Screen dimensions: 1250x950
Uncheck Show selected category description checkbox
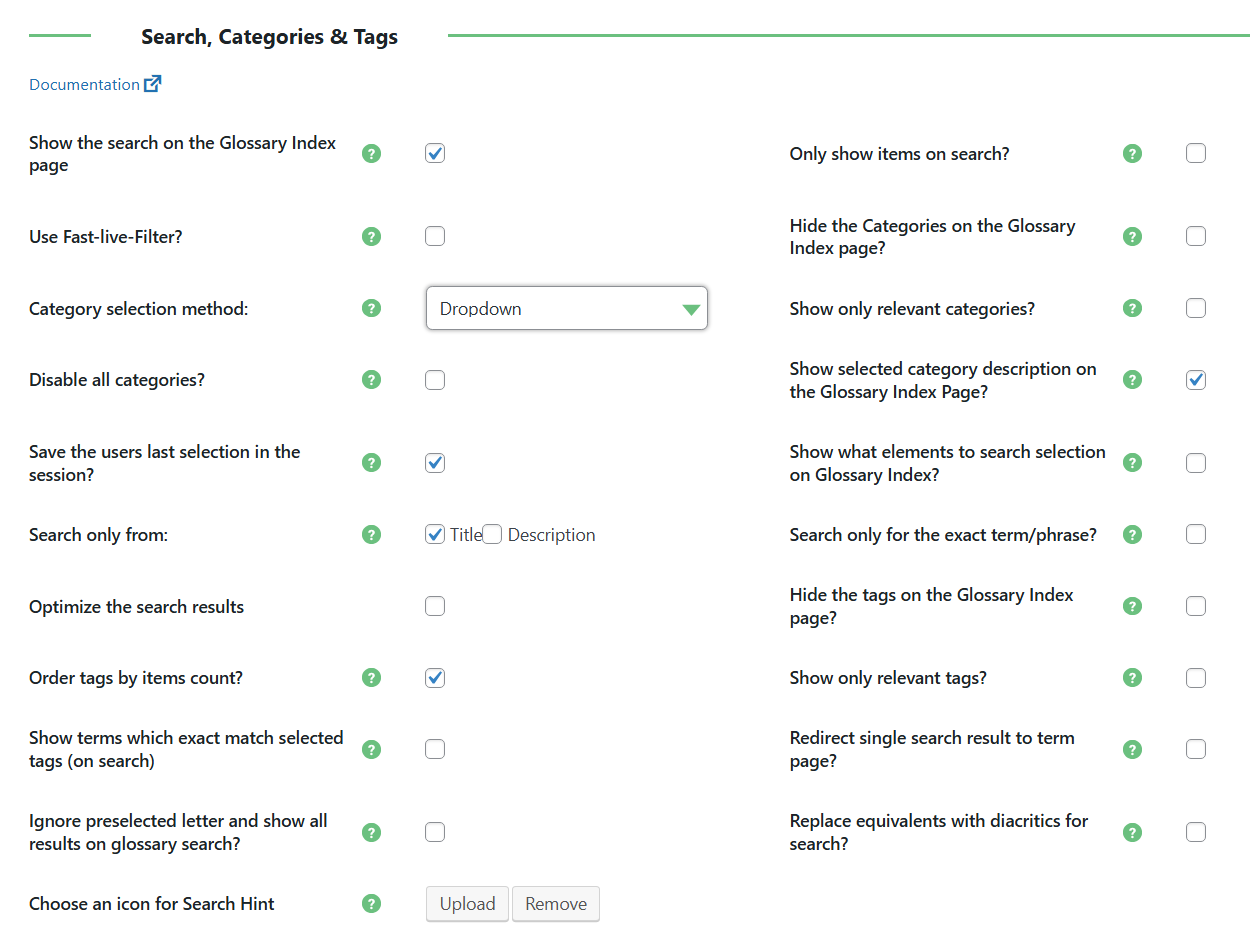tap(1196, 380)
